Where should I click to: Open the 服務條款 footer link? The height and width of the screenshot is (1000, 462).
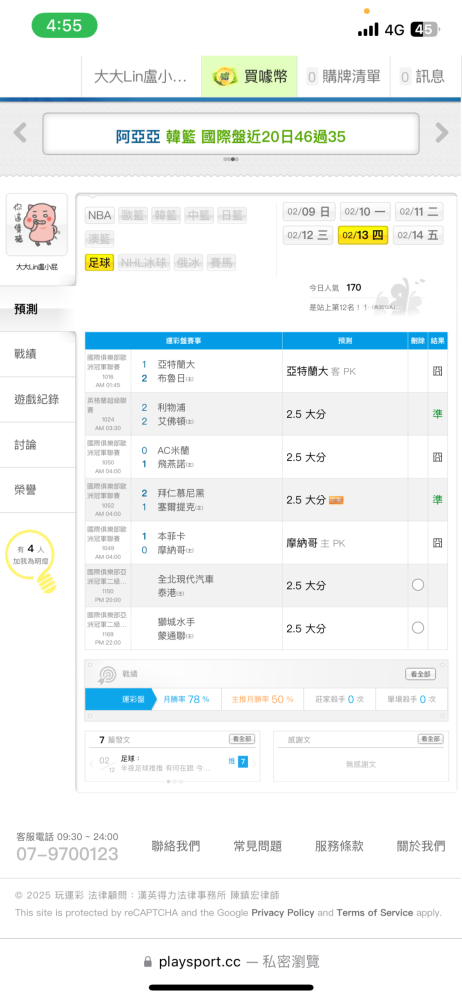pos(339,846)
